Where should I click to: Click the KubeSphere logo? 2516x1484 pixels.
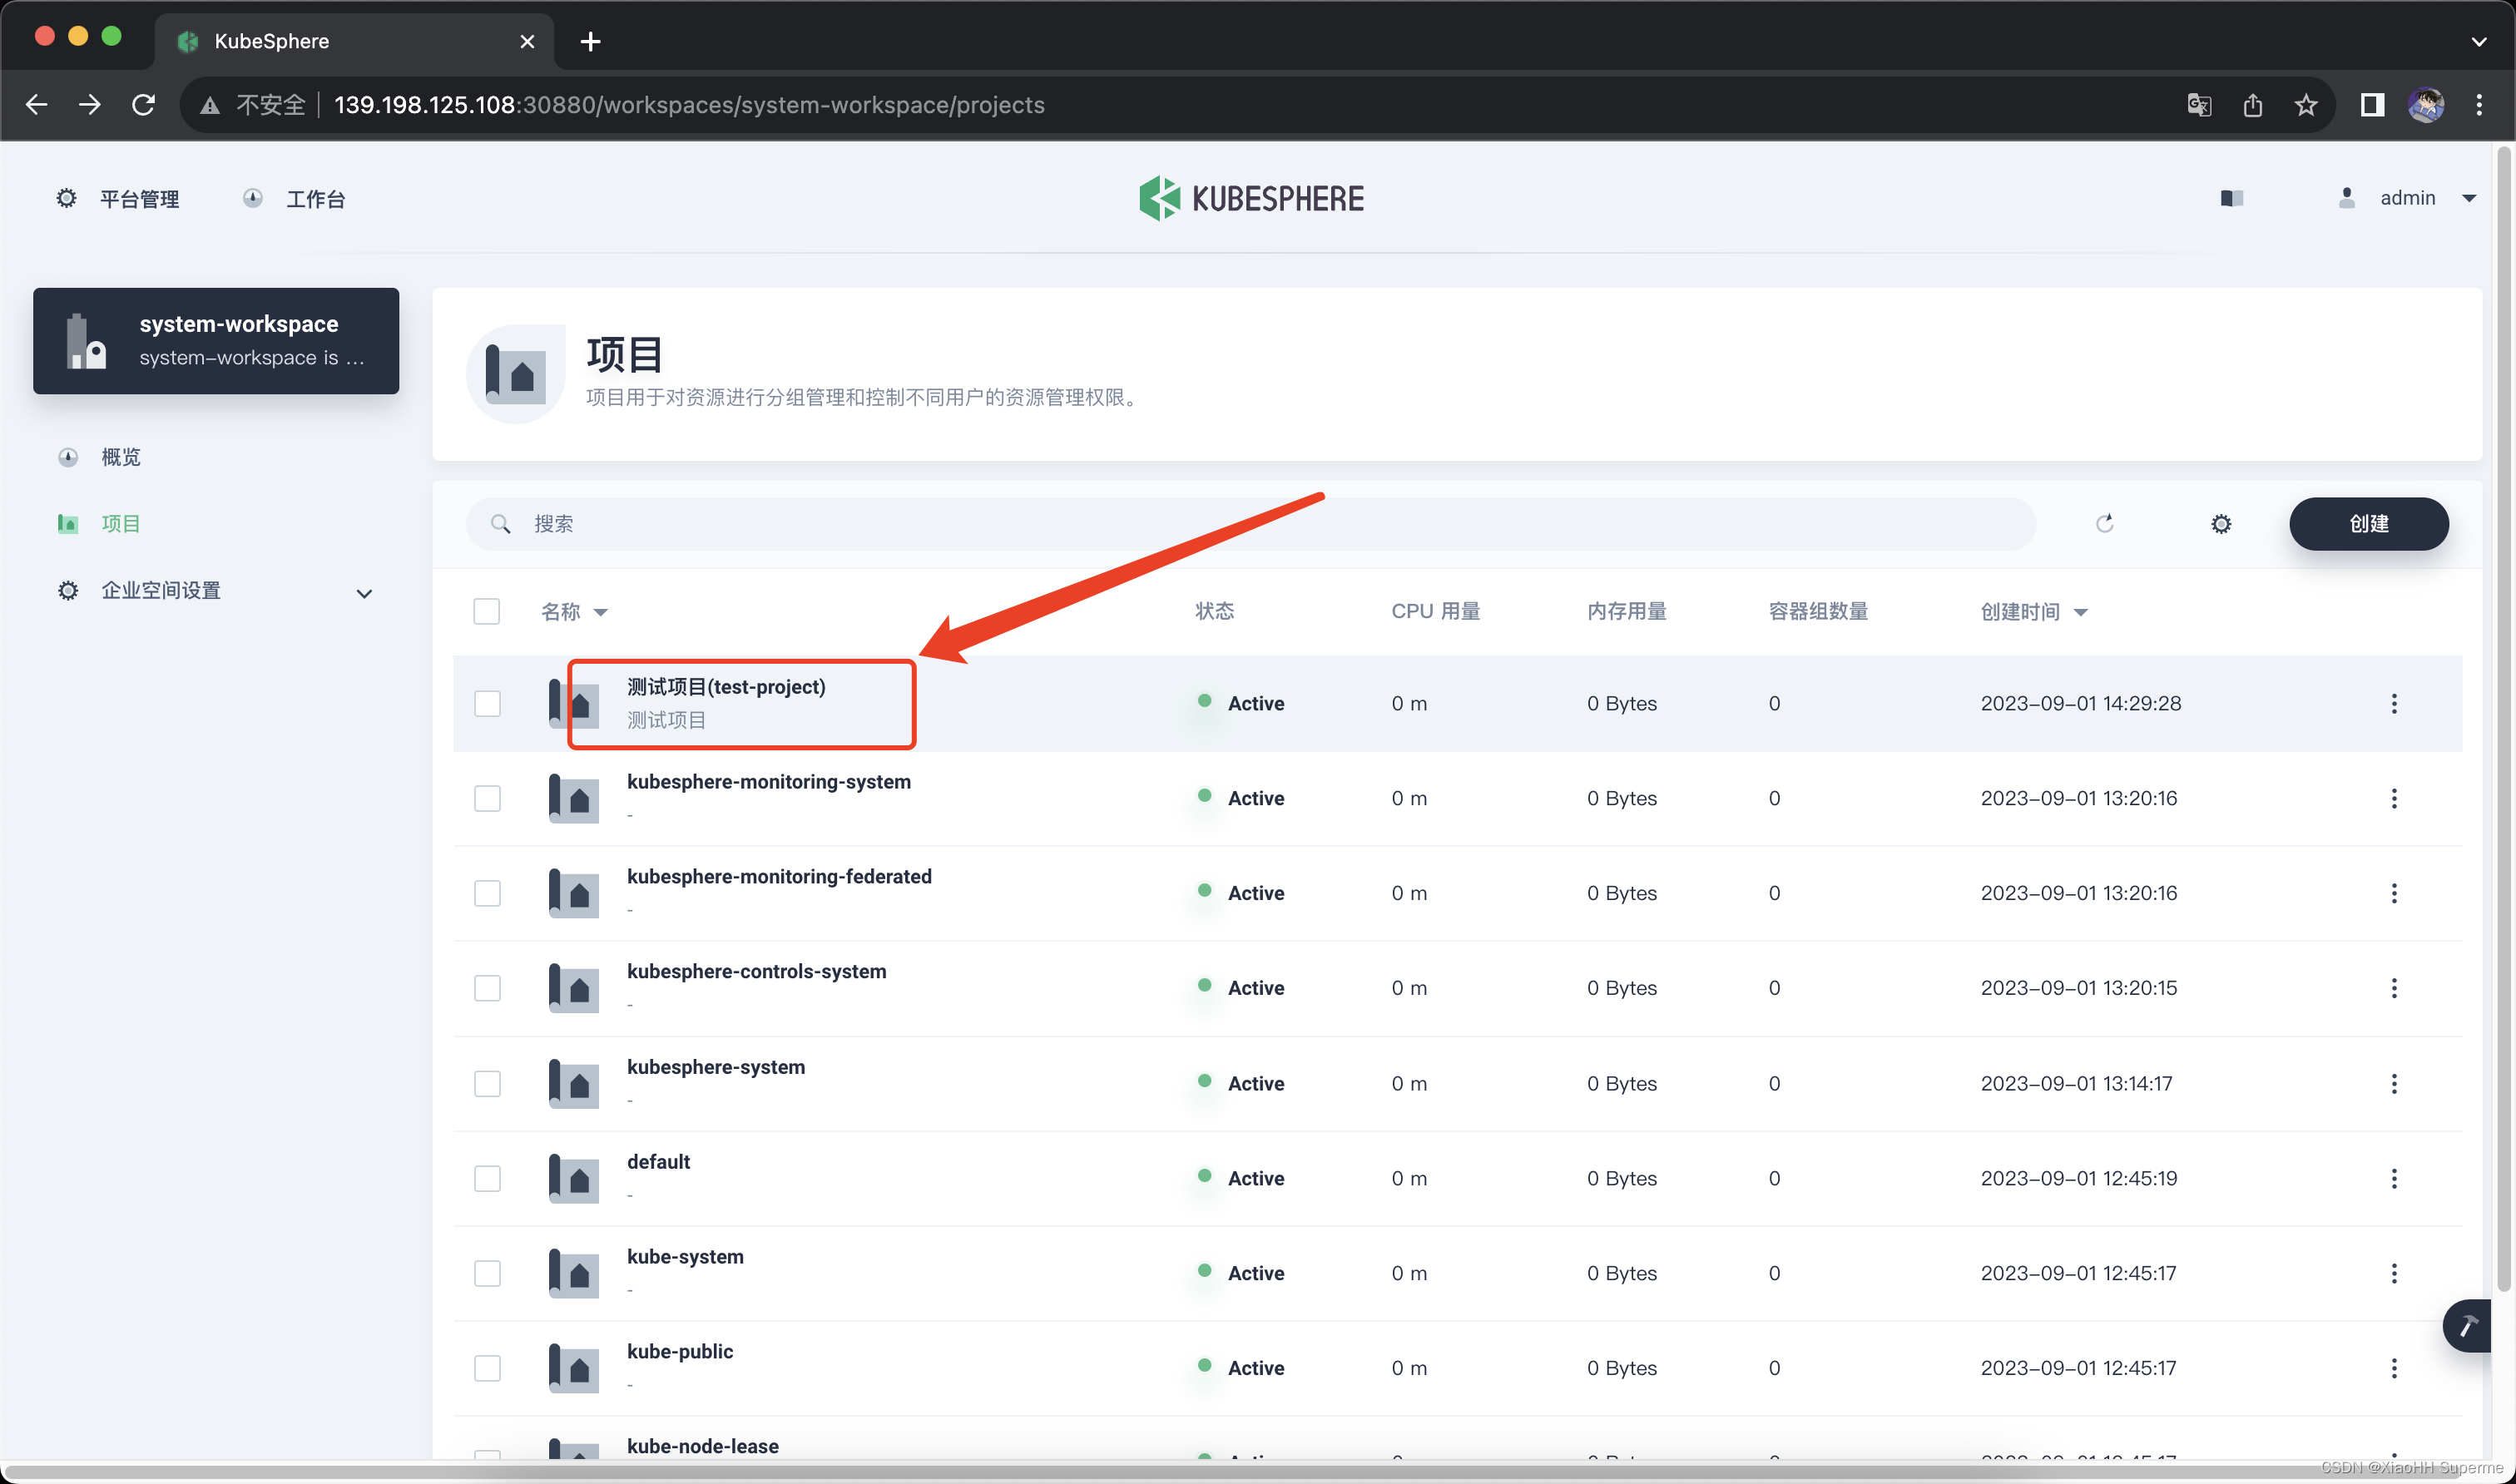(x=1251, y=198)
